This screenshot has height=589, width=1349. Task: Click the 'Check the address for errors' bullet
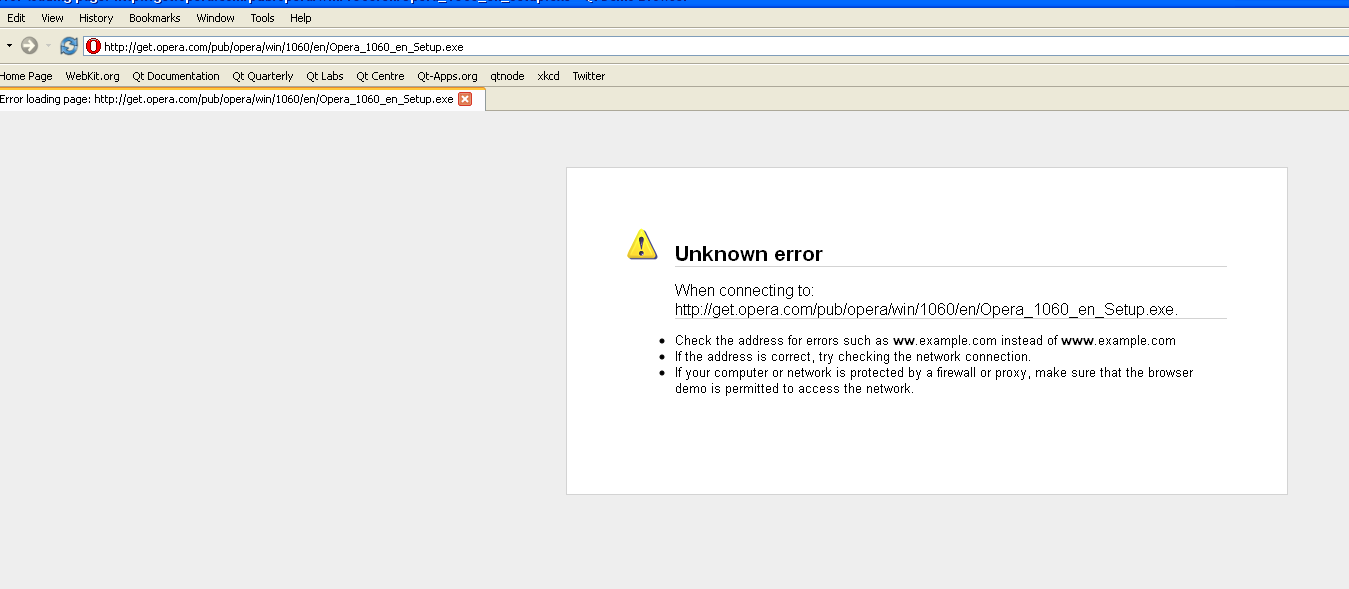coord(925,340)
